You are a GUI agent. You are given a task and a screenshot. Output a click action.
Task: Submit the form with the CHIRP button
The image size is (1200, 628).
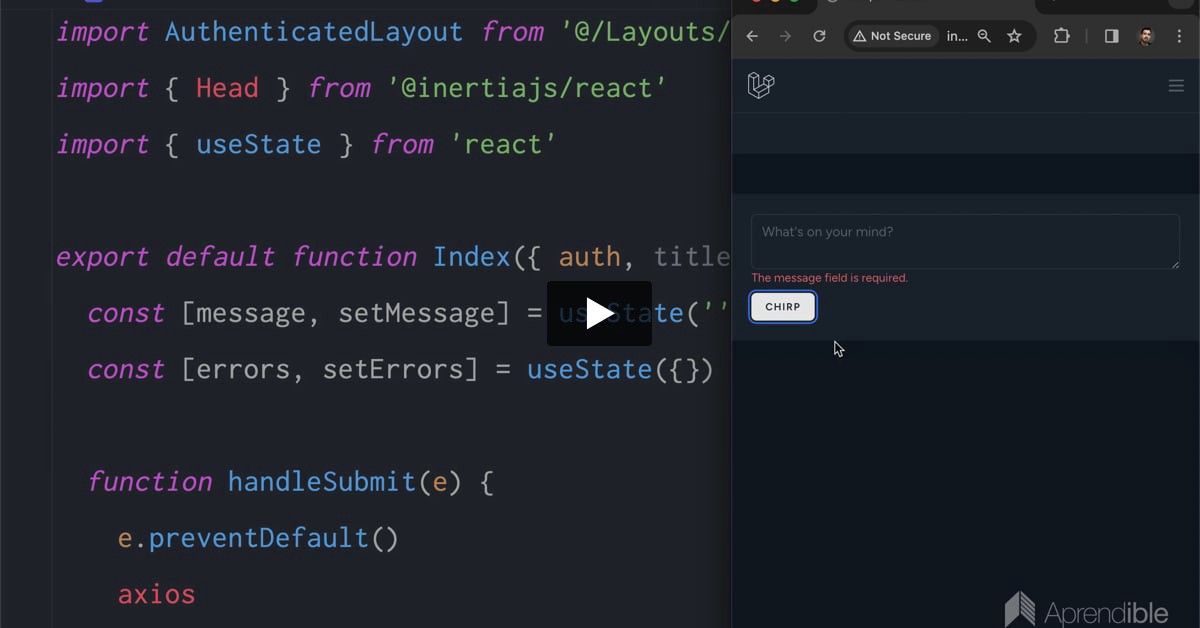pos(783,307)
